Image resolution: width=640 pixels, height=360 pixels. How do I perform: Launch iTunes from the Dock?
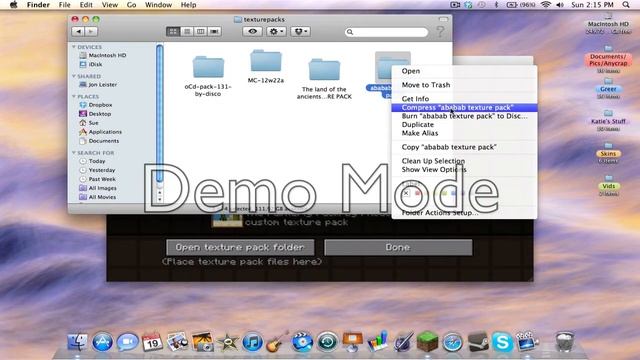[252, 342]
